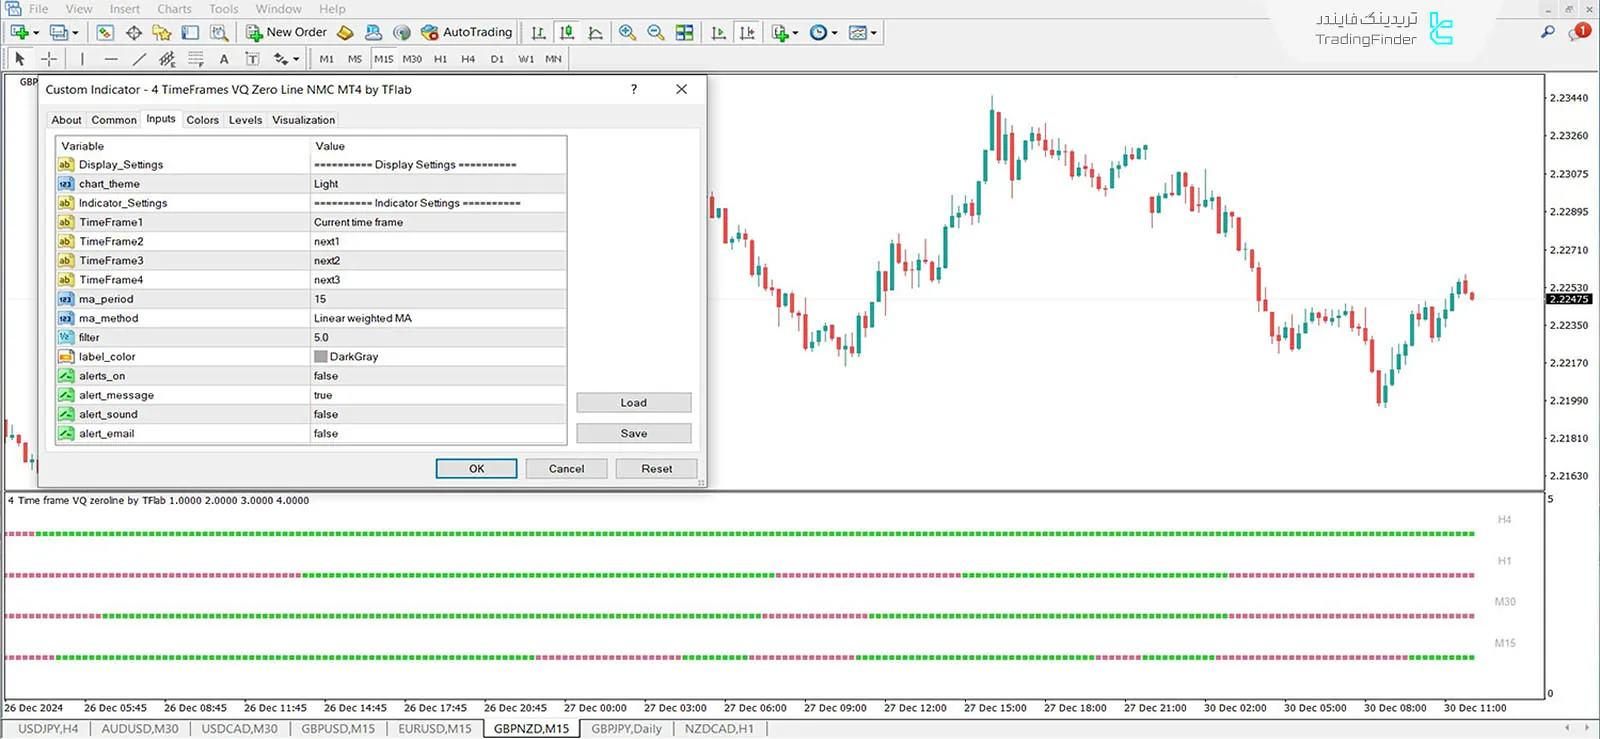The width and height of the screenshot is (1600, 739).
Task: Select the equidistant channel tool
Action: [167, 59]
